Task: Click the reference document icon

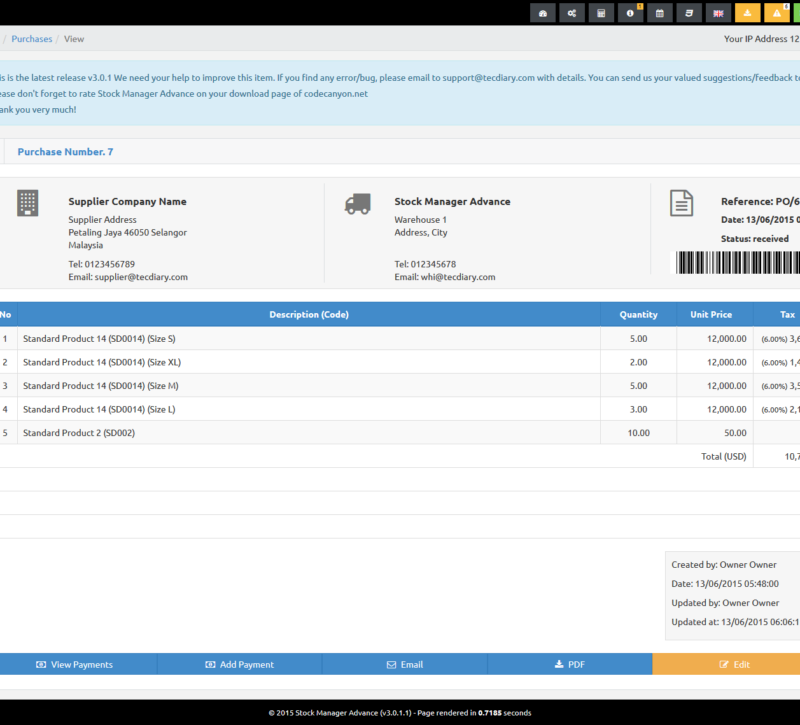Action: 681,203
